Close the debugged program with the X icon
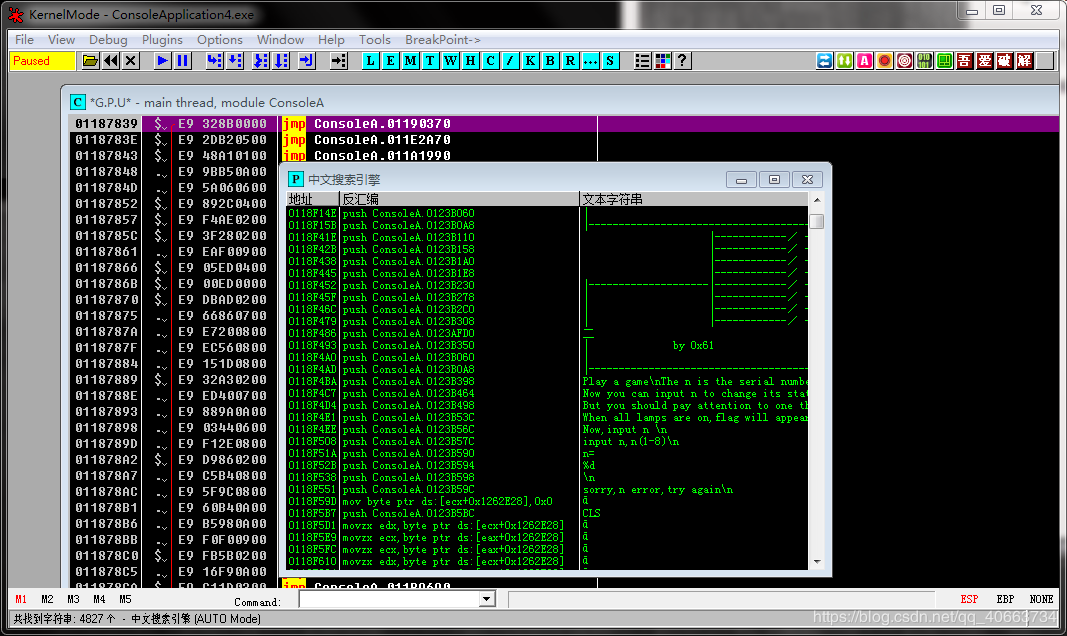The image size is (1067, 636). click(x=131, y=61)
